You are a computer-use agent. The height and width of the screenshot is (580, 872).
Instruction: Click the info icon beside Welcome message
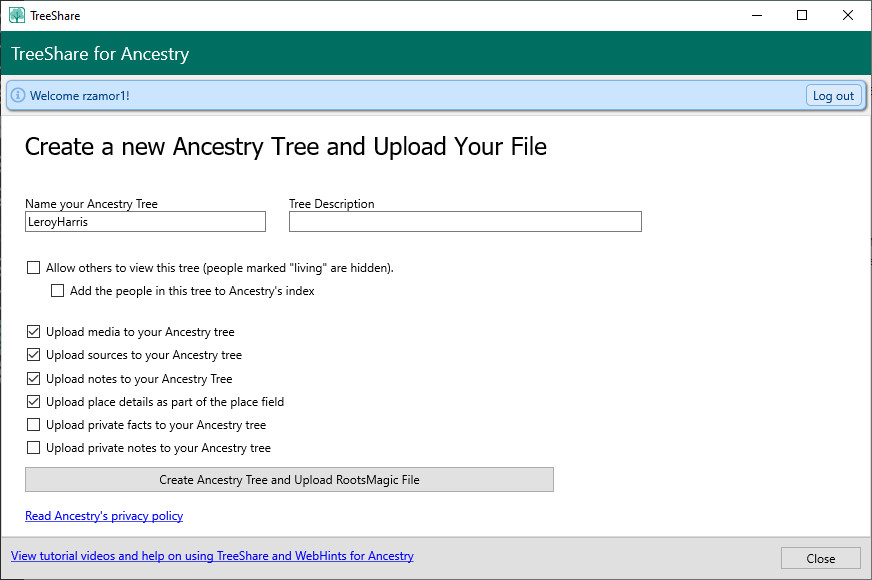point(18,96)
